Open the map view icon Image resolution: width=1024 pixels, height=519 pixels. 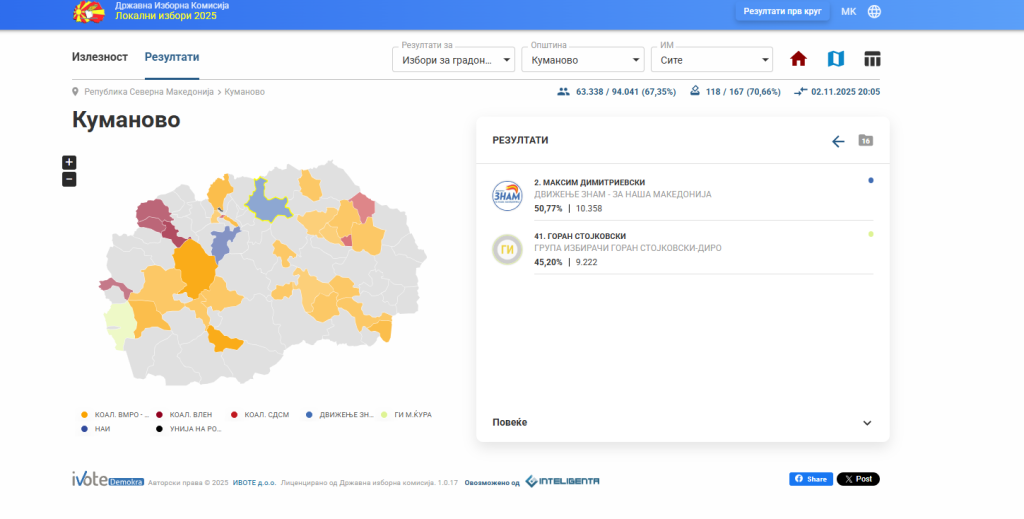835,59
